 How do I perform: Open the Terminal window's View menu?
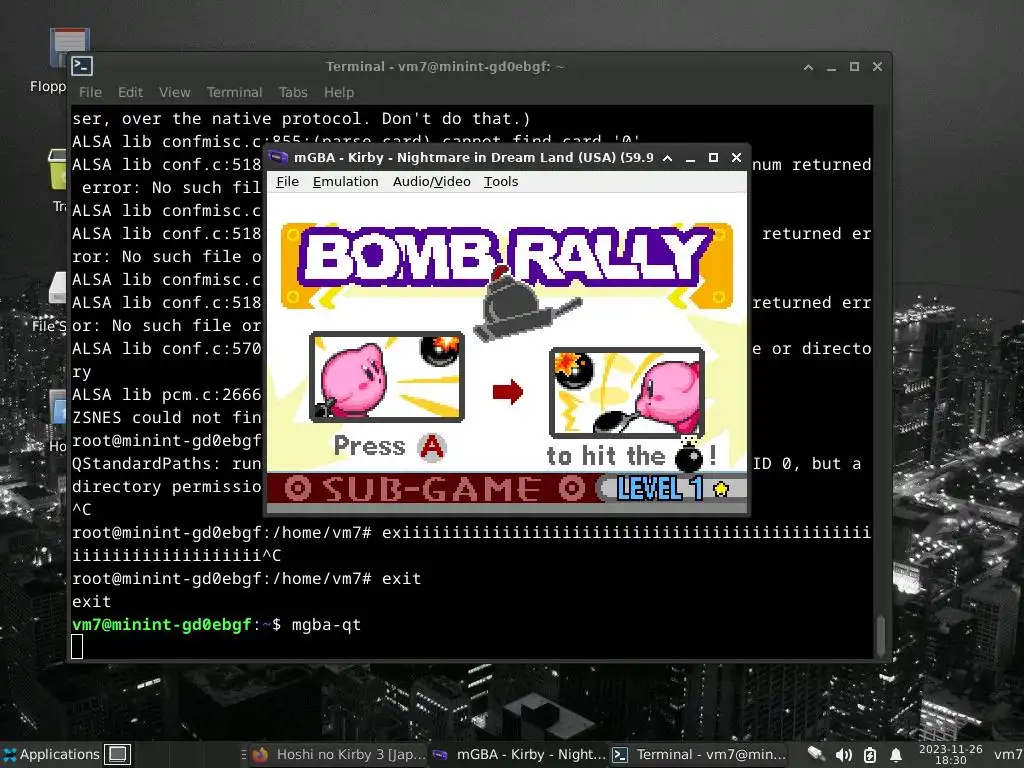(174, 92)
